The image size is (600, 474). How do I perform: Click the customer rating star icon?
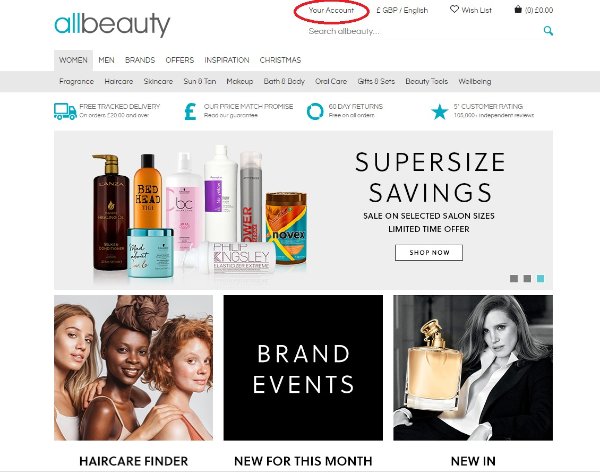439,112
